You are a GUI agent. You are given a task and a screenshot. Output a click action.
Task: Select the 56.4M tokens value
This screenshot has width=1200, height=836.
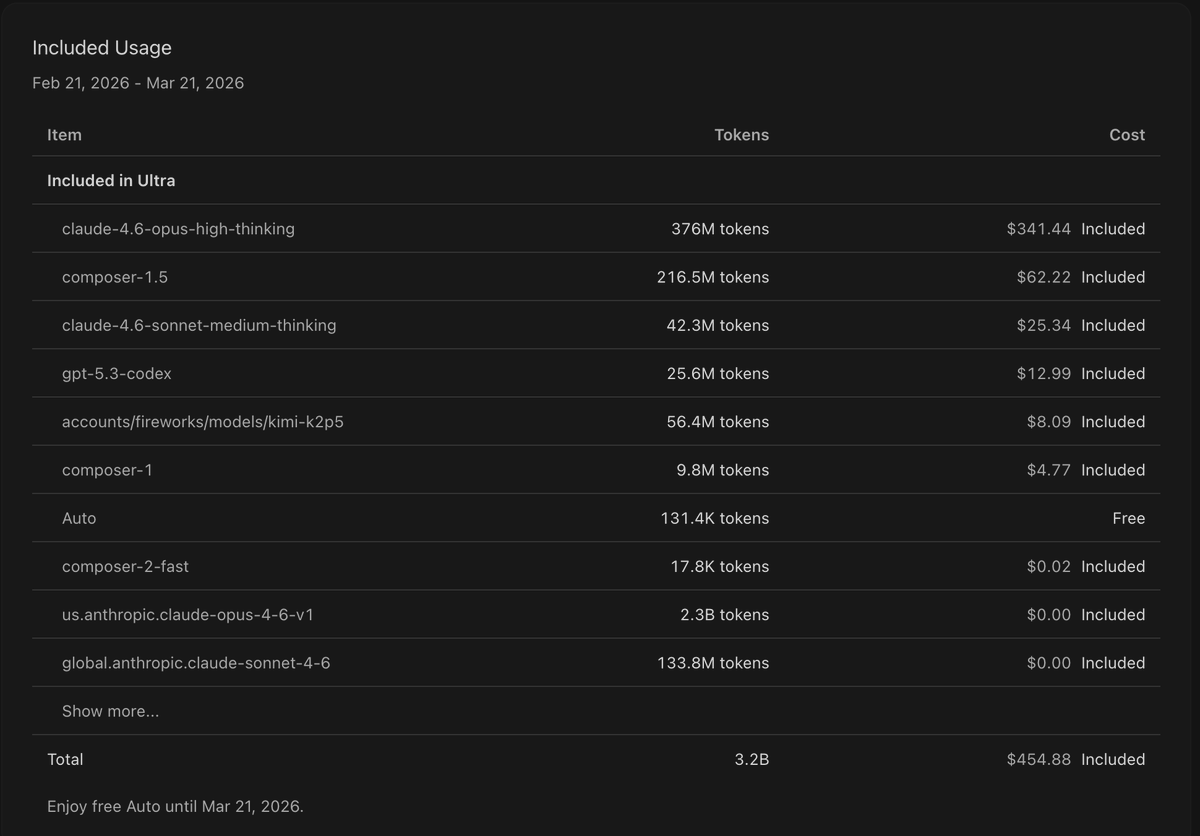click(718, 421)
